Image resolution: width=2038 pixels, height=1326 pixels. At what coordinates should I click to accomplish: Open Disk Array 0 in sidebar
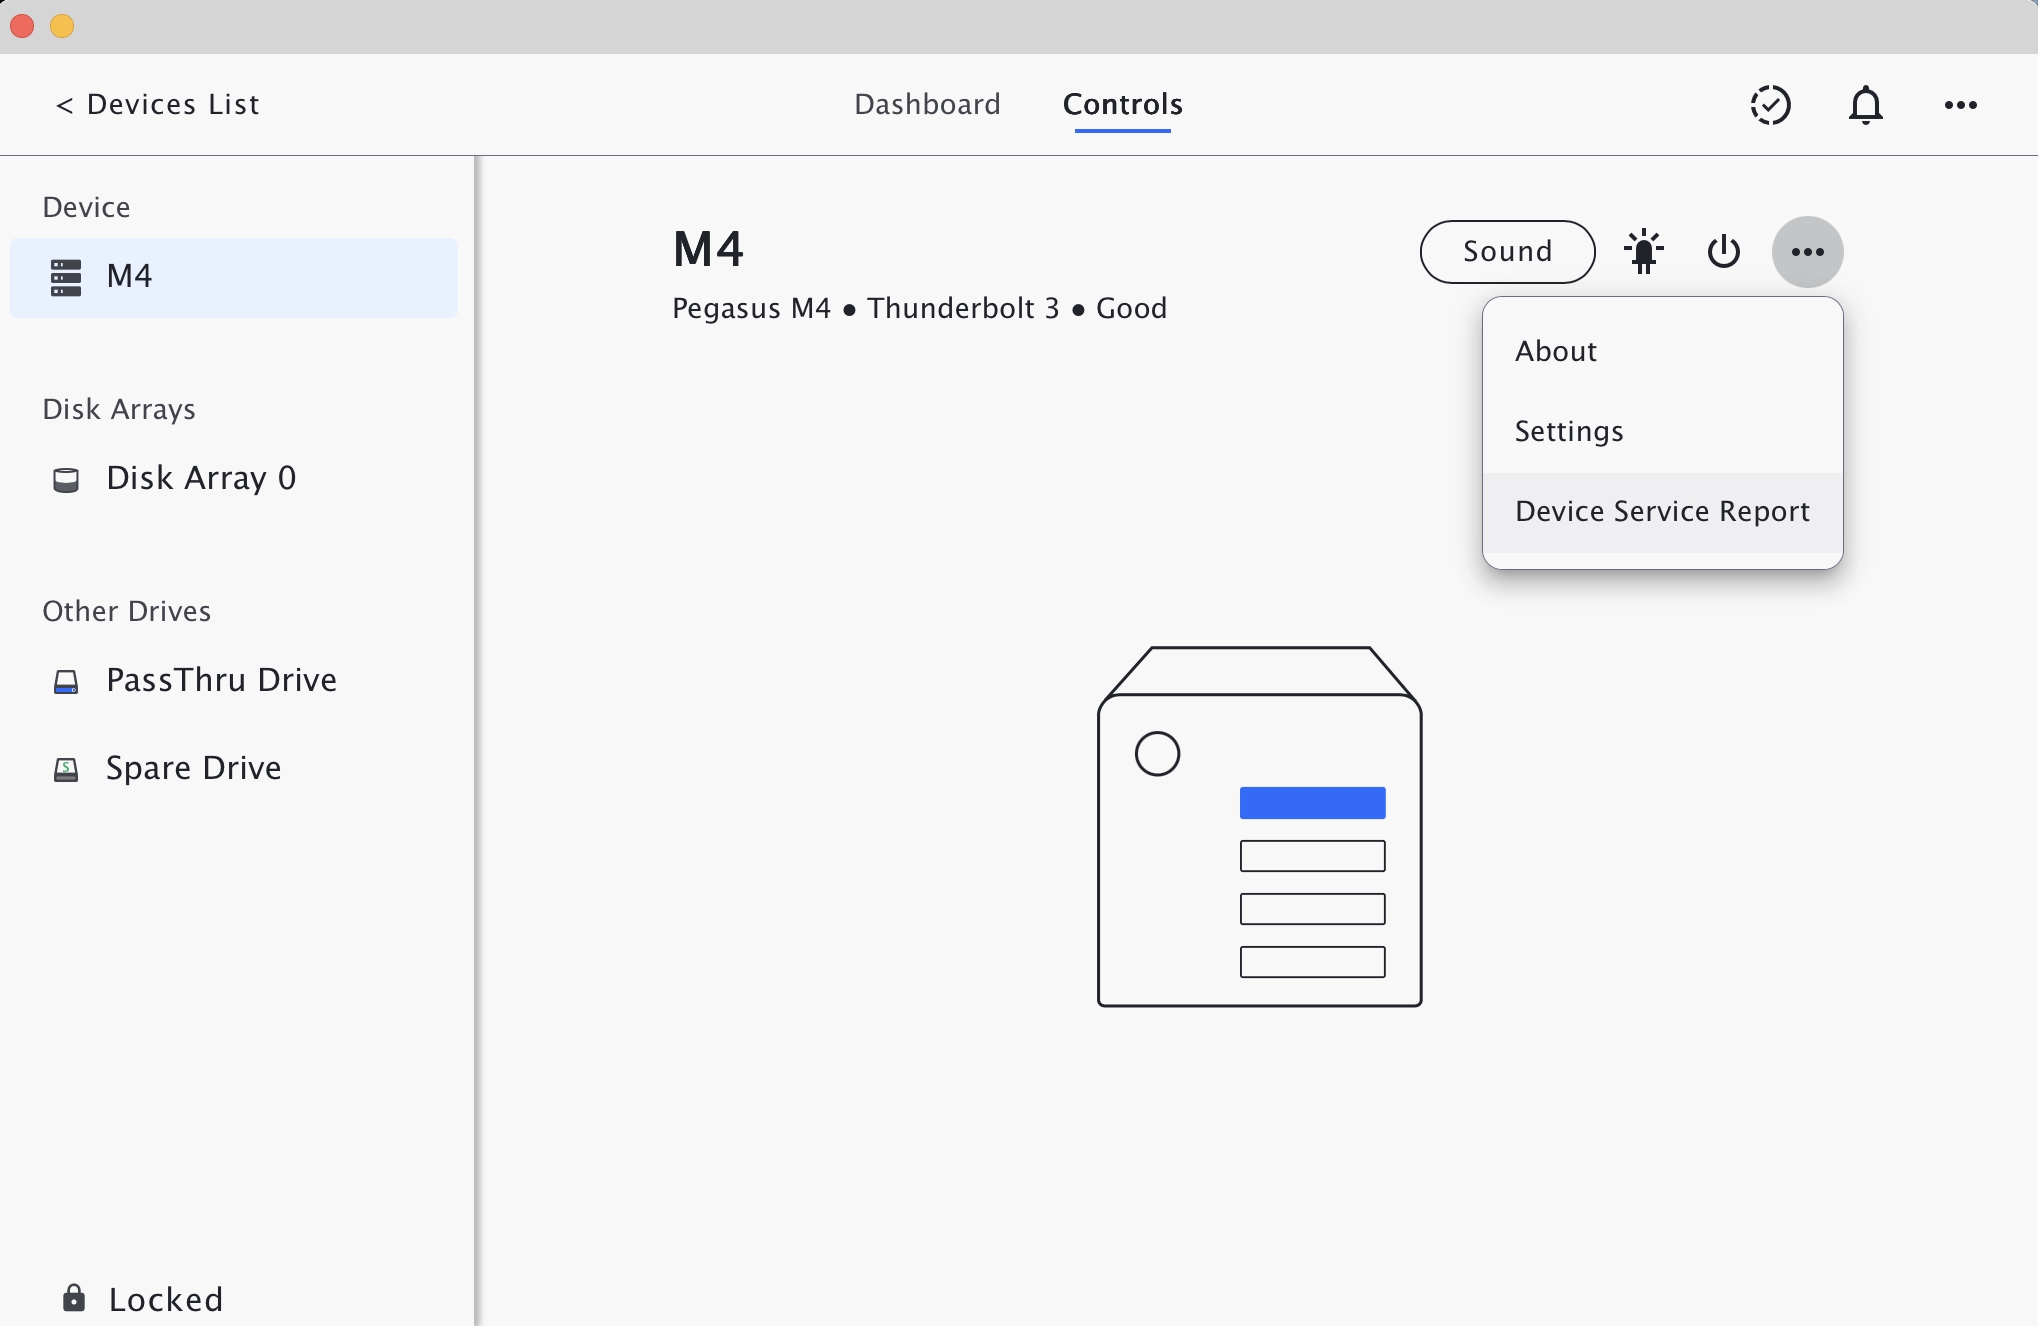point(200,478)
